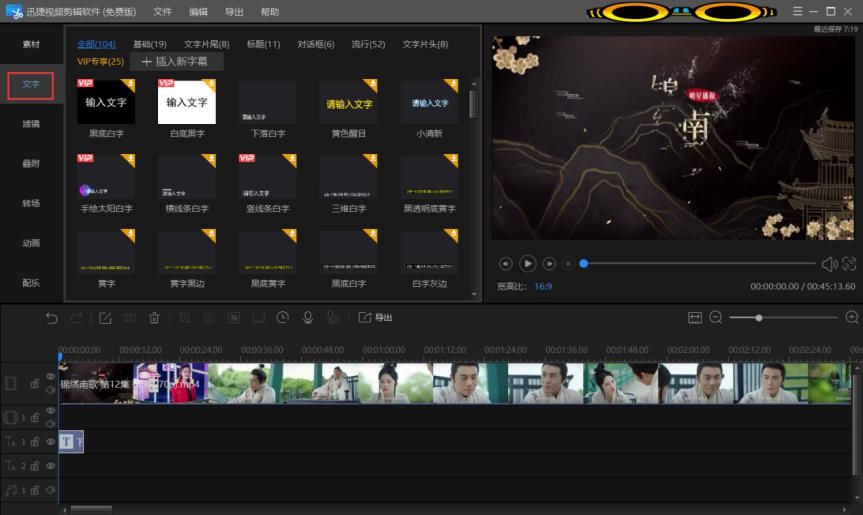Screen dimensions: 863x515
Task: Switch to 素材 sidebar panel
Action: (x=31, y=44)
